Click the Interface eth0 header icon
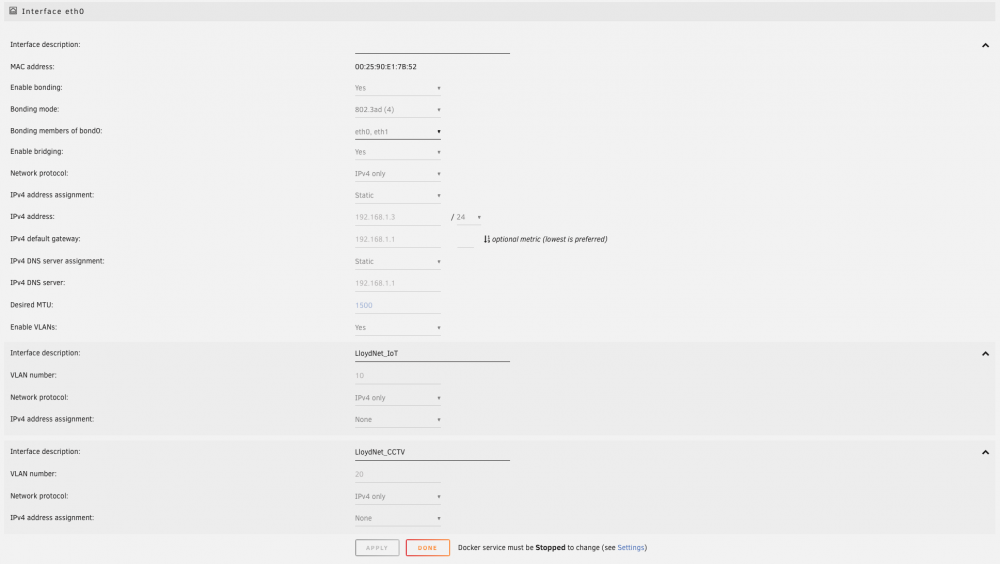The height and width of the screenshot is (564, 1000). click(x=13, y=11)
